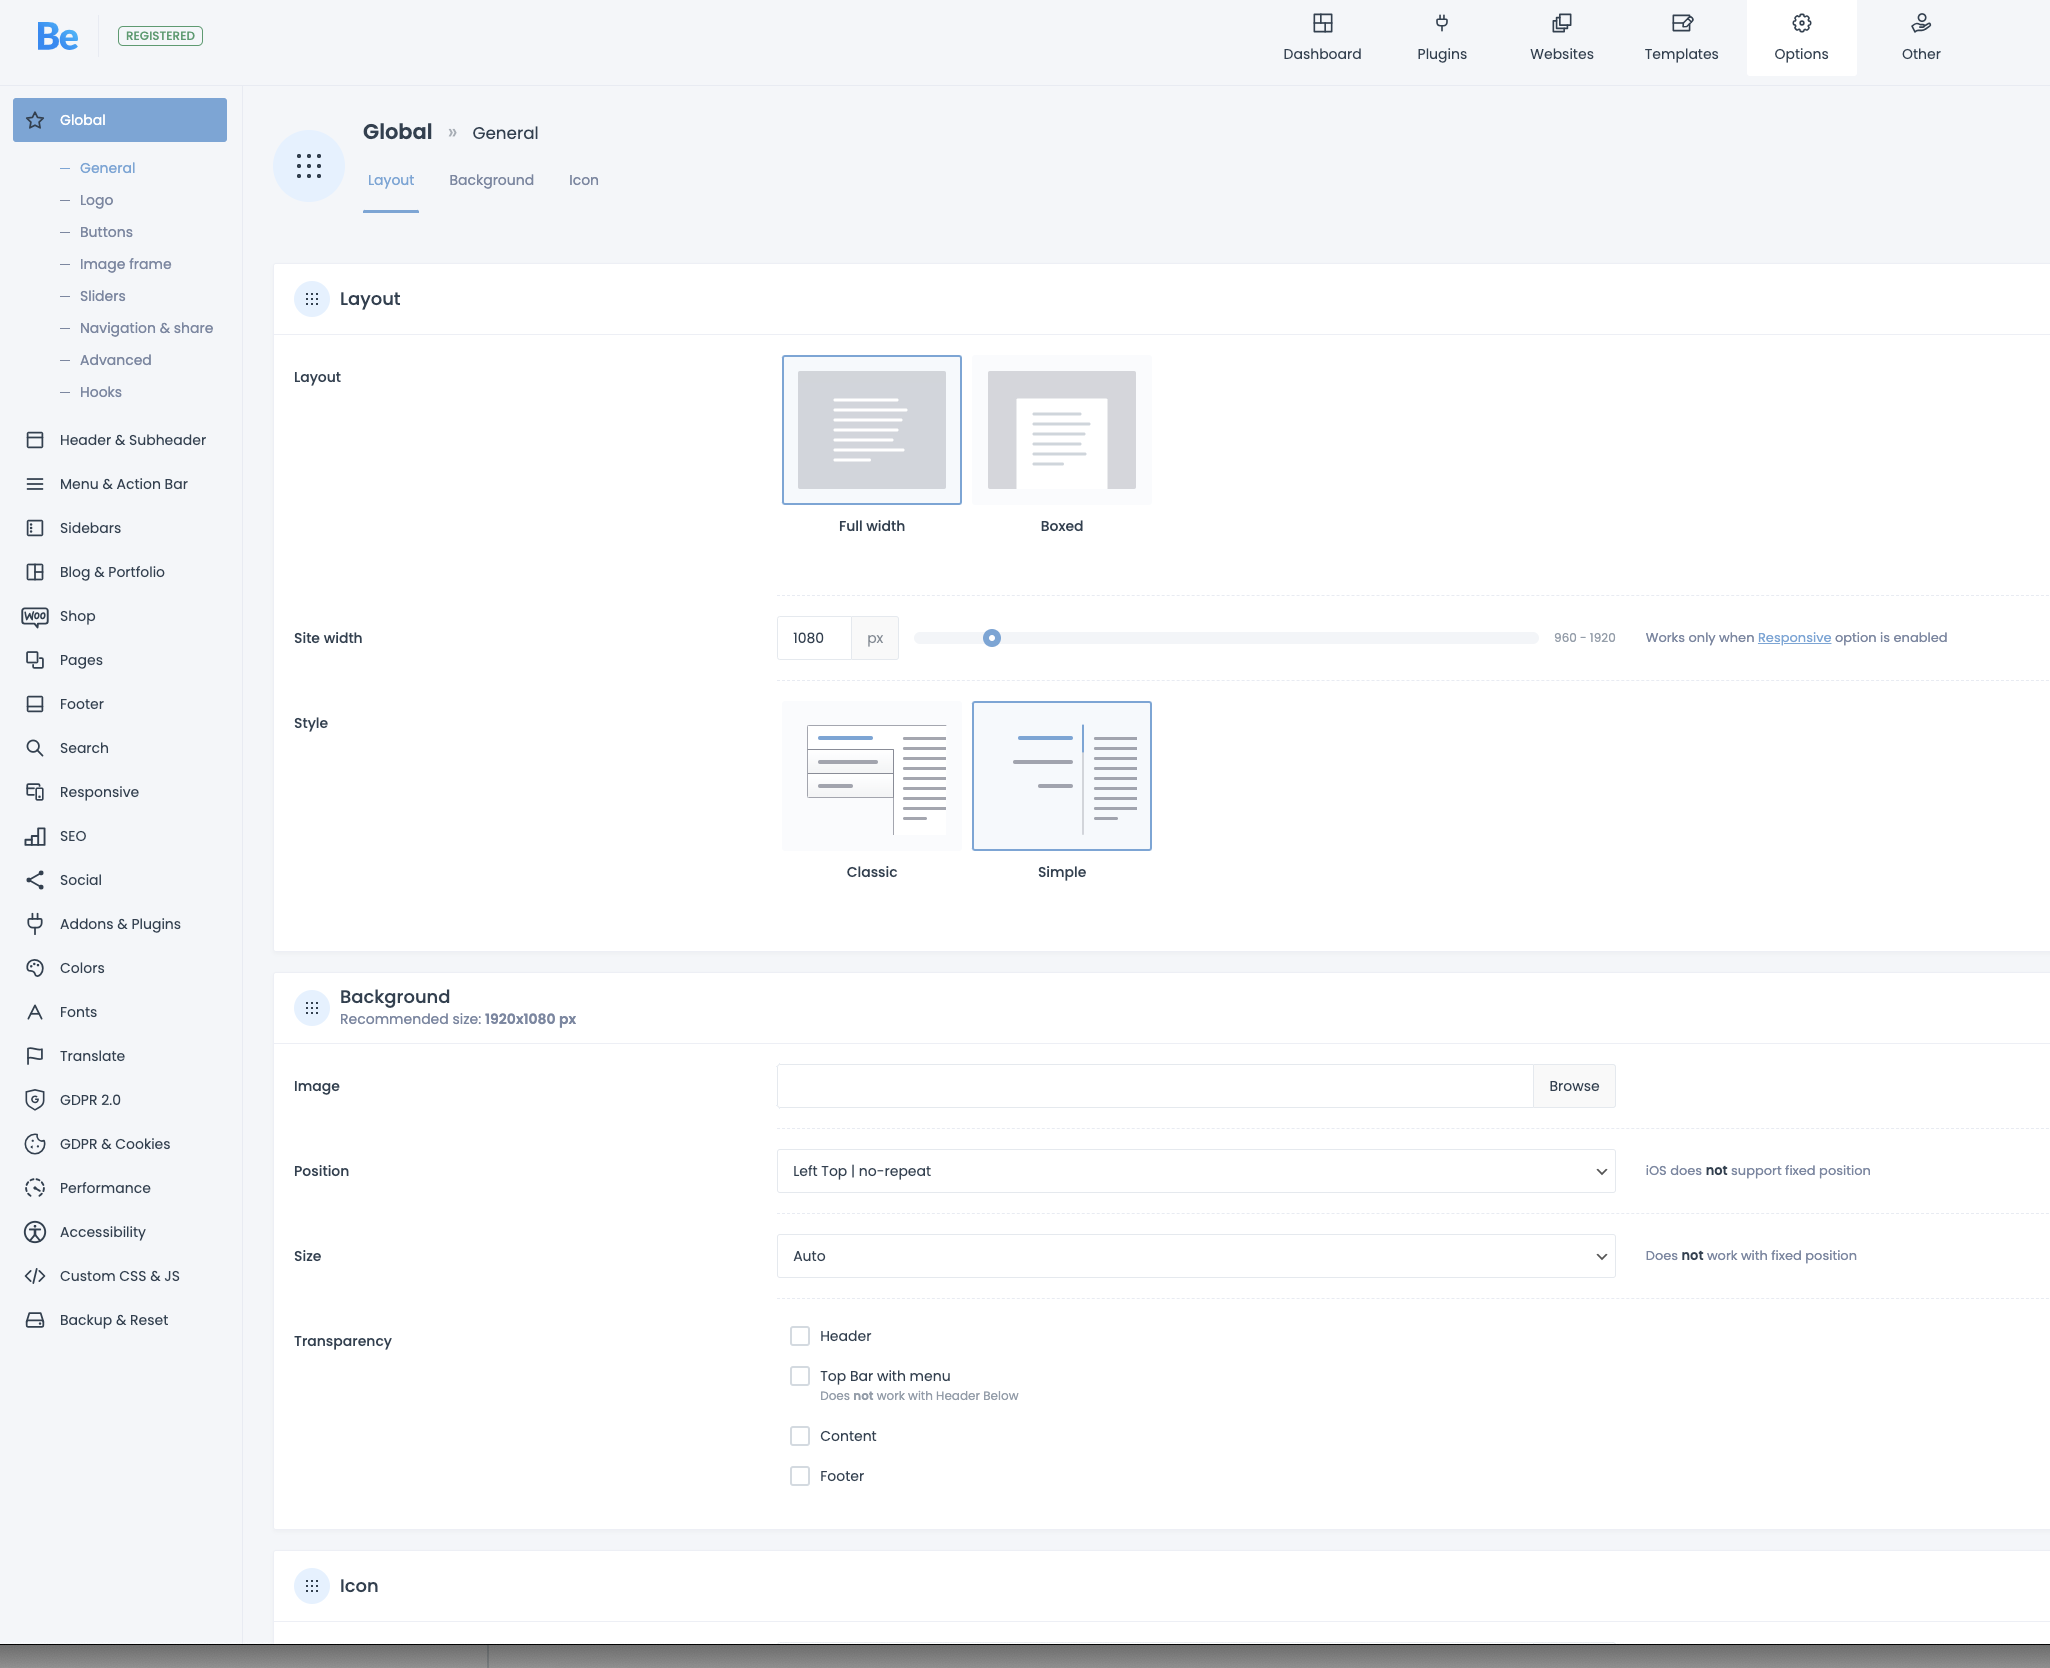
Task: Select the Boxed layout thumbnail
Action: click(x=1061, y=430)
